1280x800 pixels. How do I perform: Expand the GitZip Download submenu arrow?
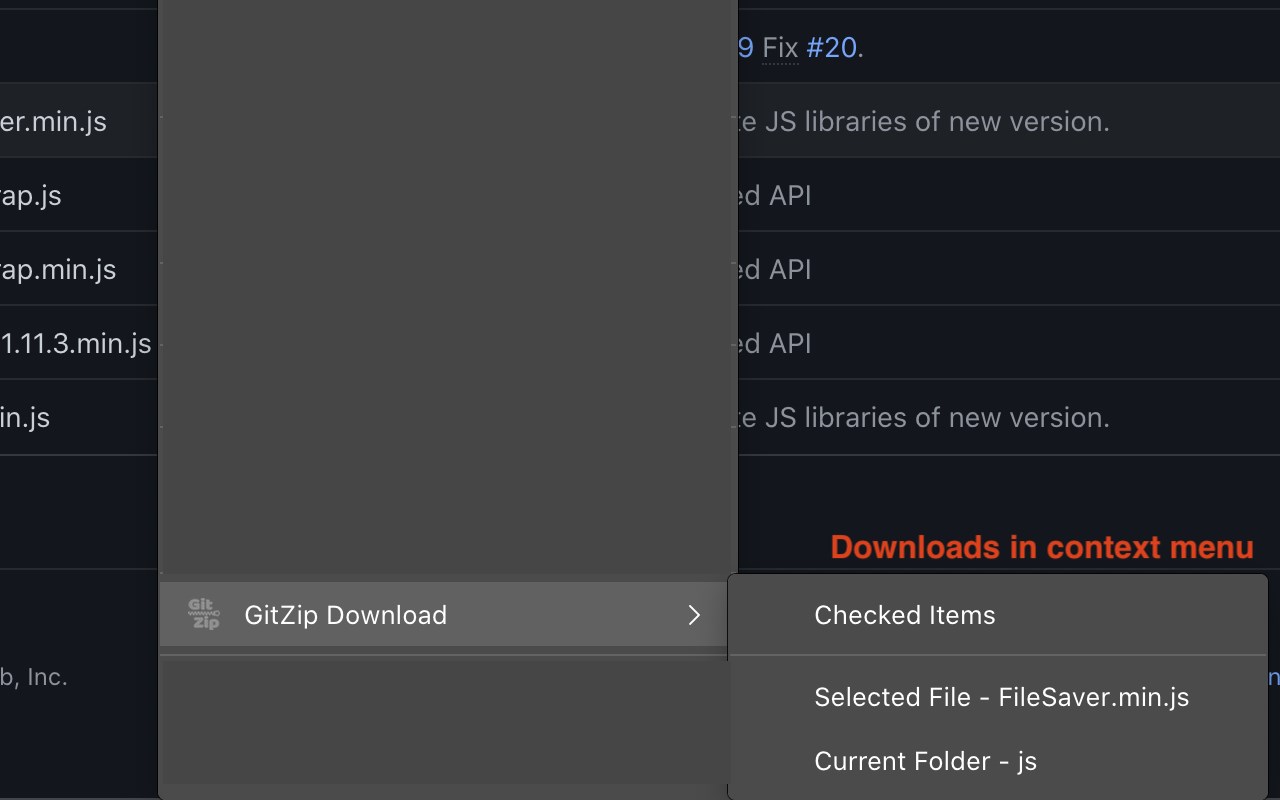point(694,615)
